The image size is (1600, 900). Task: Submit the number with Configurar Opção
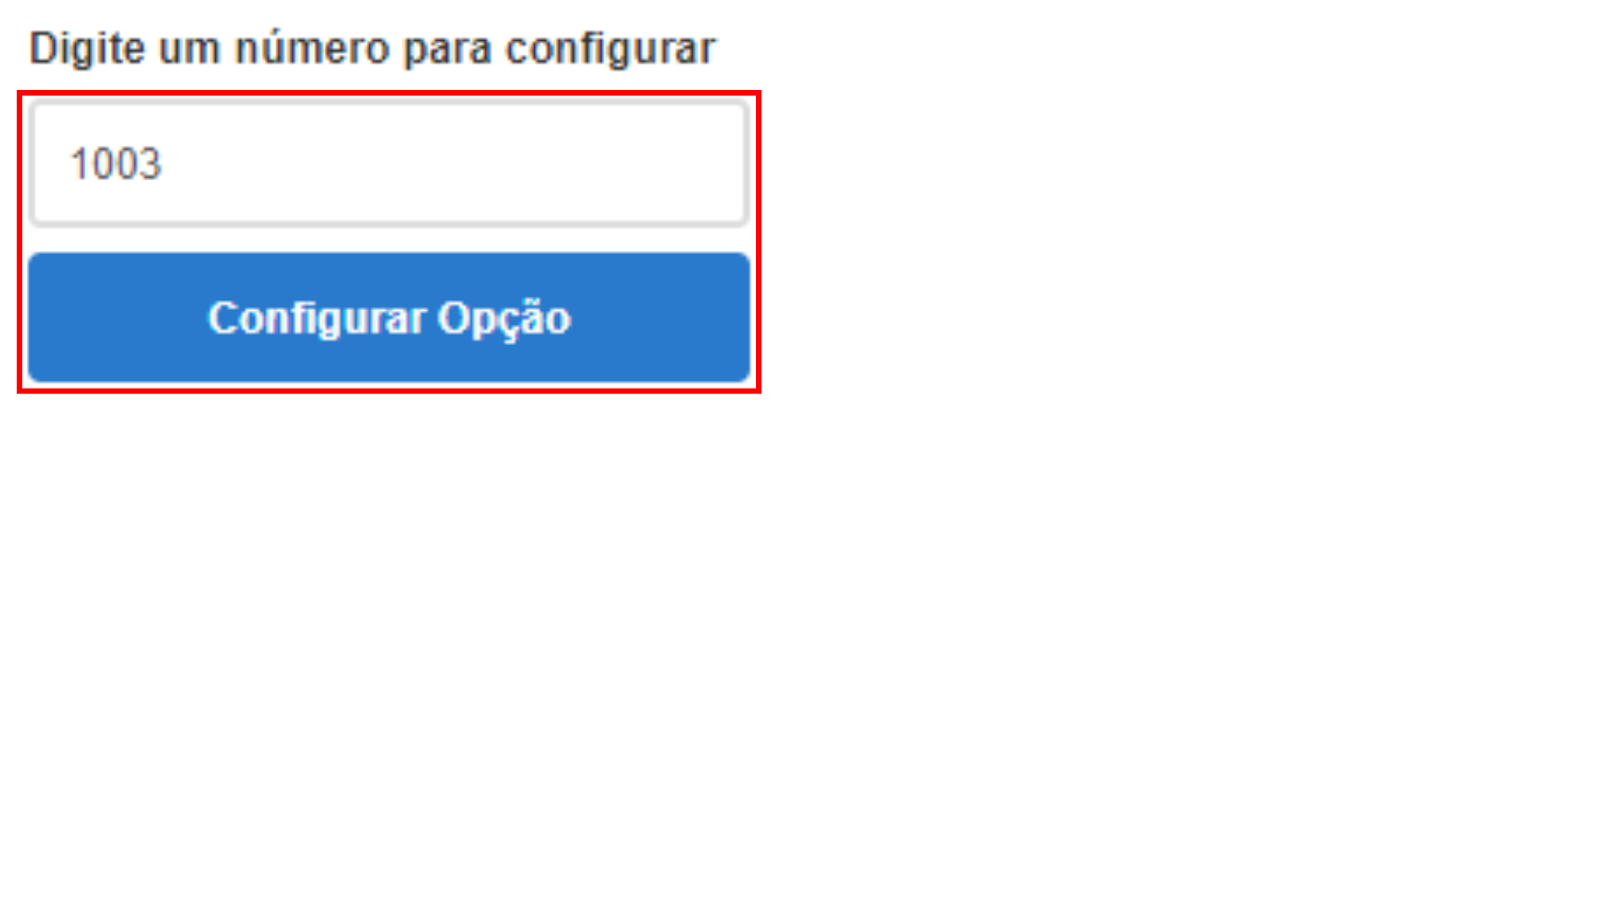coord(389,317)
